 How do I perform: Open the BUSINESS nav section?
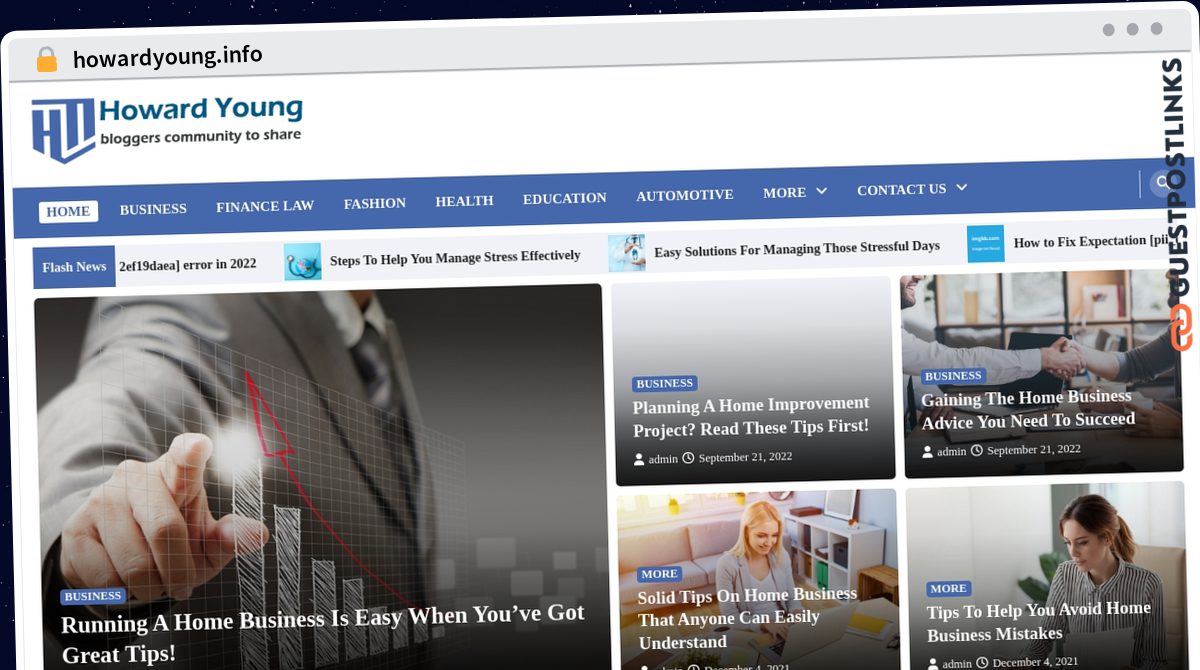(x=153, y=209)
